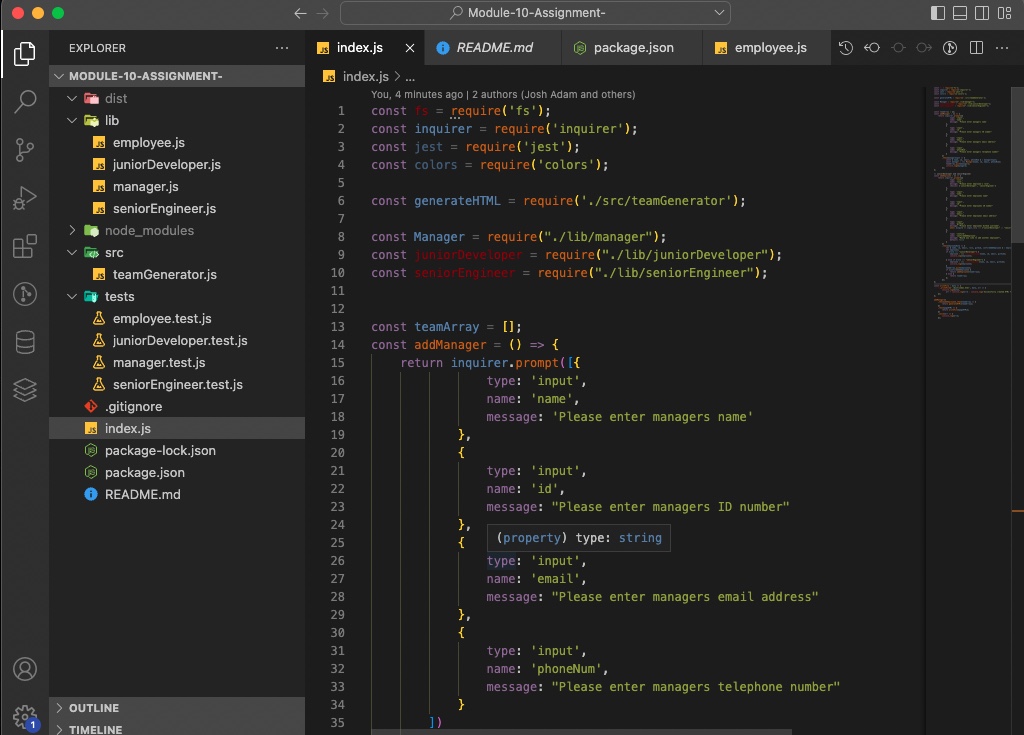The width and height of the screenshot is (1024, 735).
Task: Click the open next change icon
Action: pos(923,48)
